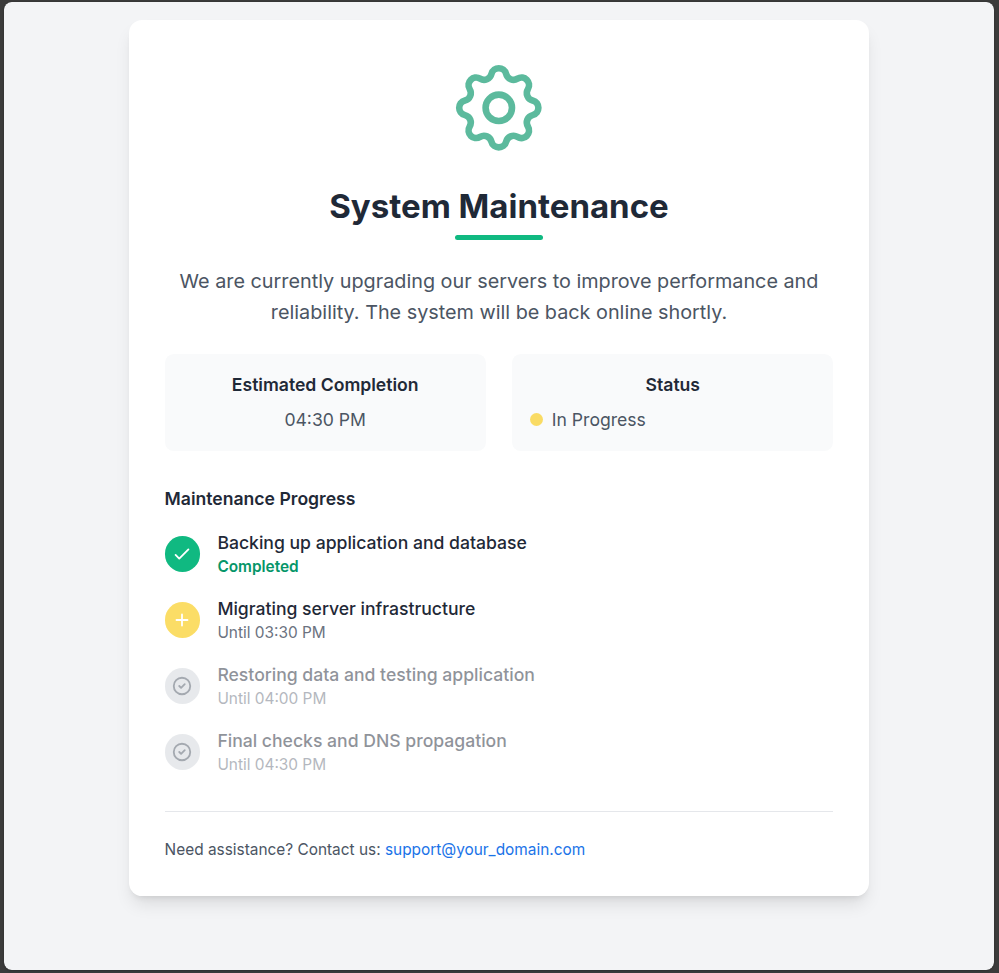Screen dimensions: 999x973
Task: Click Migrating server infrastructure step title
Action: coord(347,609)
